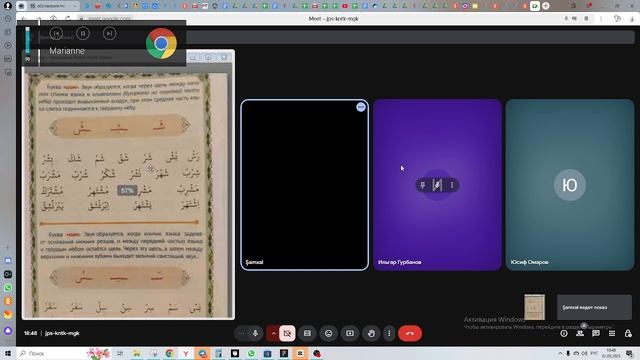Raise hand in the meeting

(371, 333)
